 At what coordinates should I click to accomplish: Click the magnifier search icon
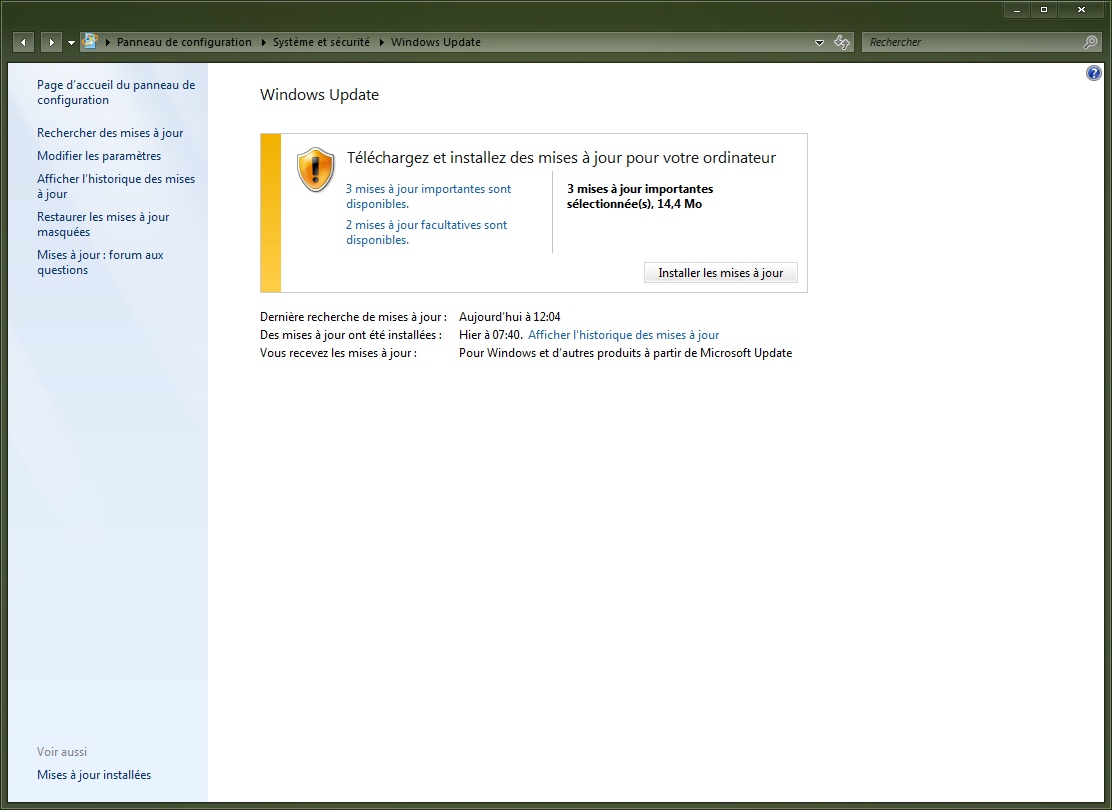1091,43
